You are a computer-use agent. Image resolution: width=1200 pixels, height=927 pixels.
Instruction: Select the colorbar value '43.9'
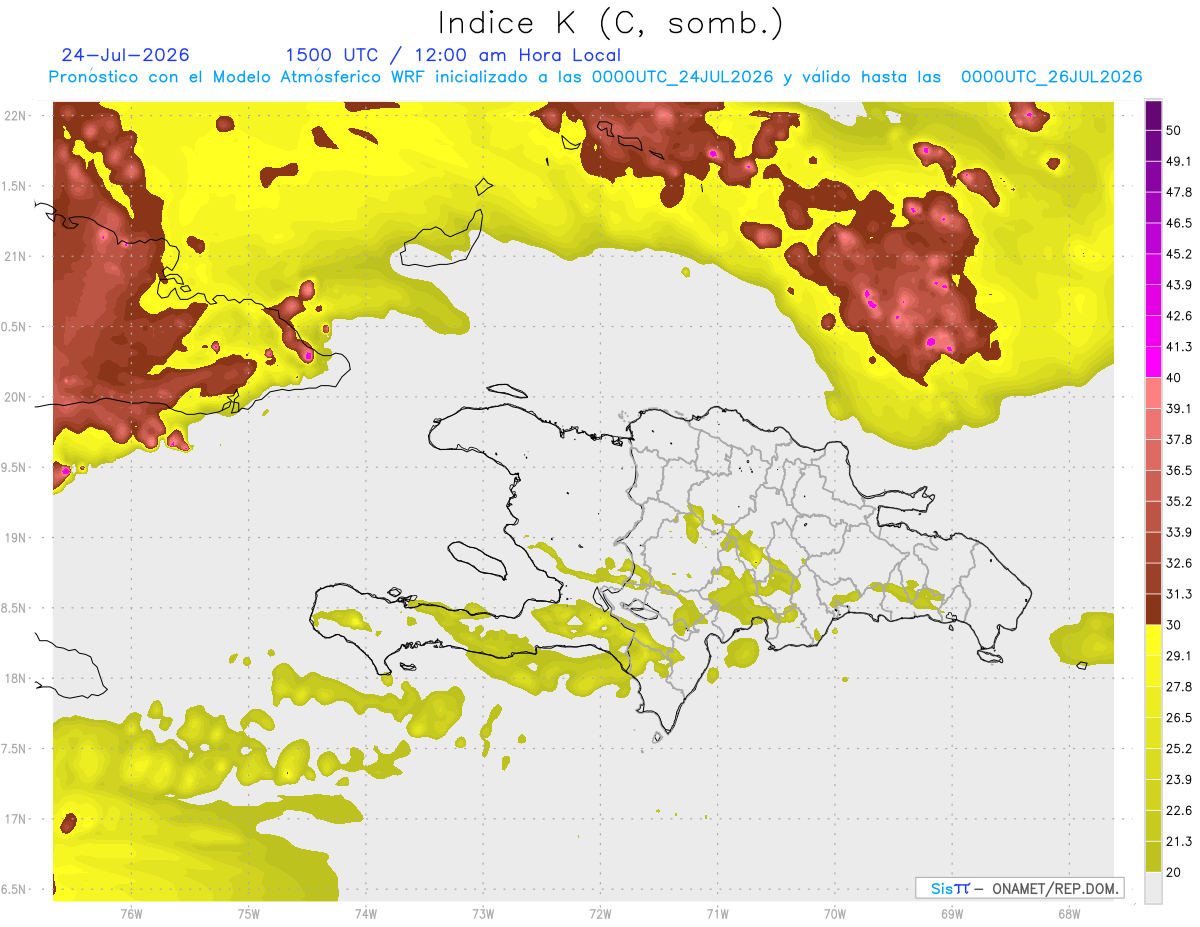(x=1179, y=285)
